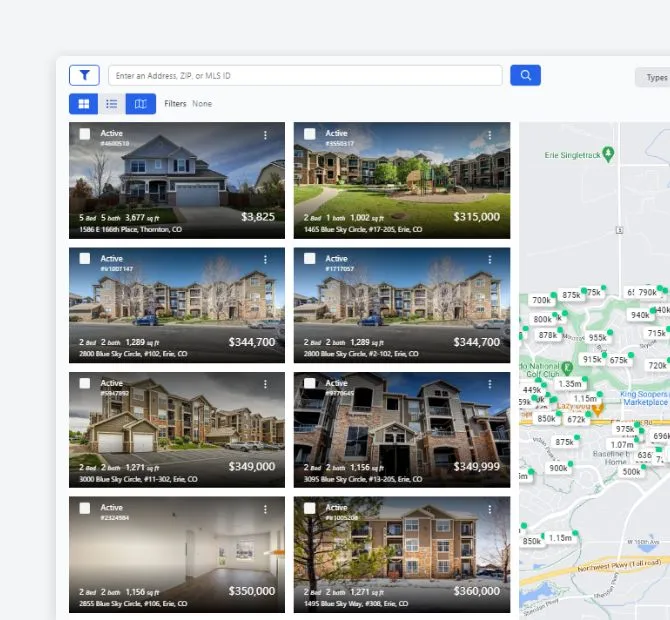The height and width of the screenshot is (620, 670).
Task: Open options menu for 3000 Blue Sky Circle listing
Action: [x=265, y=384]
